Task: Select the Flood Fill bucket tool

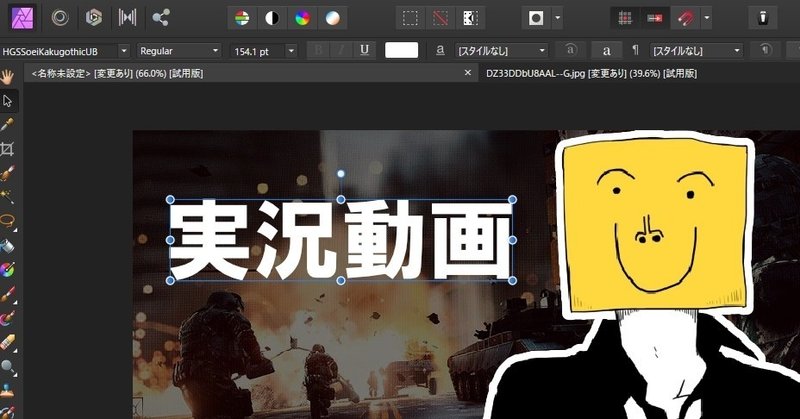Action: [x=7, y=246]
